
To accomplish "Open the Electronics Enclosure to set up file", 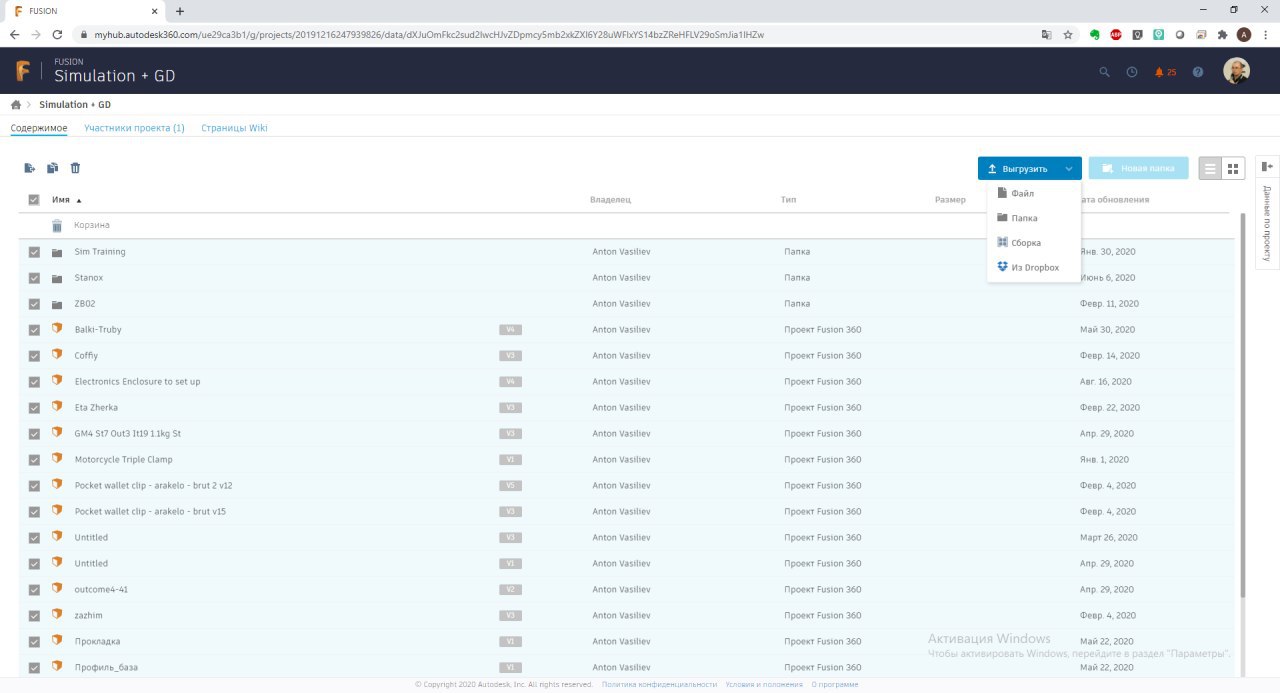I will point(137,382).
